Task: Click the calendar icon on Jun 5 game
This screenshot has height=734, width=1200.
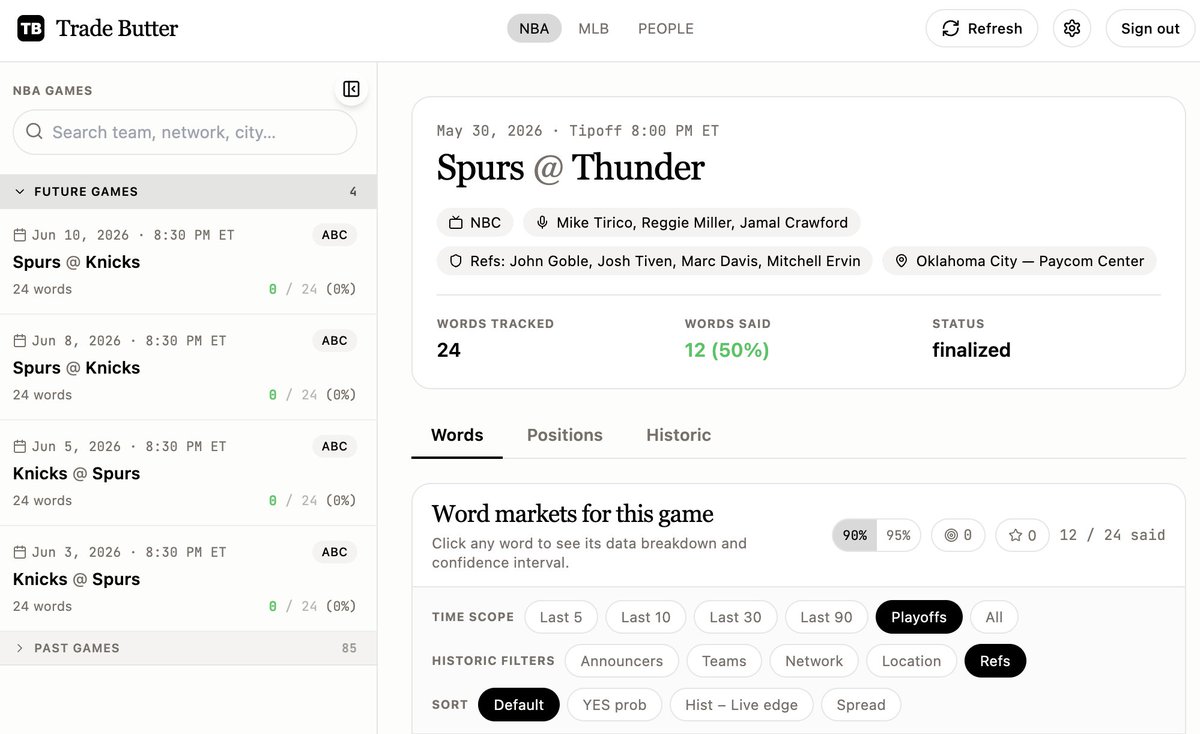Action: coord(20,447)
